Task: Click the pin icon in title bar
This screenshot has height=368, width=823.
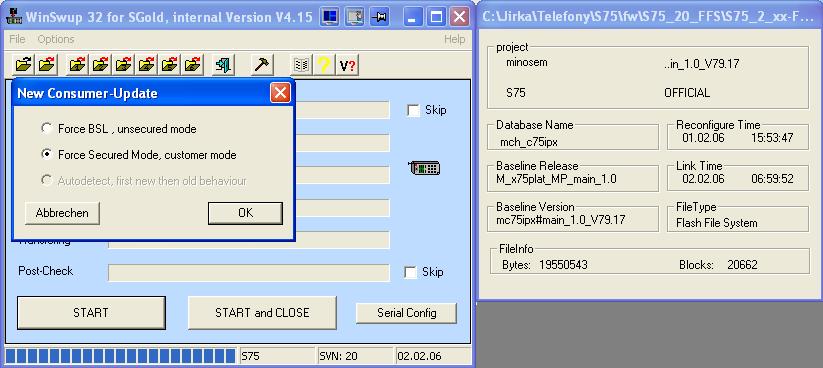Action: click(379, 17)
